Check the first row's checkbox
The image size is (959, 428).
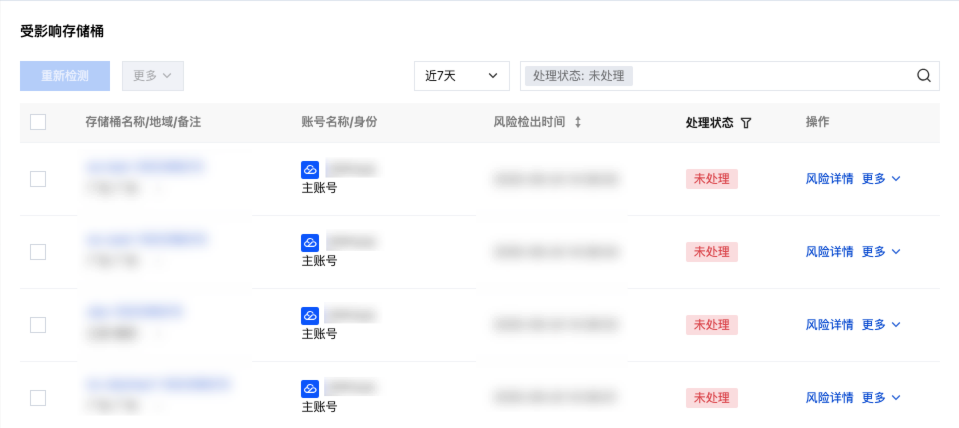coord(38,179)
